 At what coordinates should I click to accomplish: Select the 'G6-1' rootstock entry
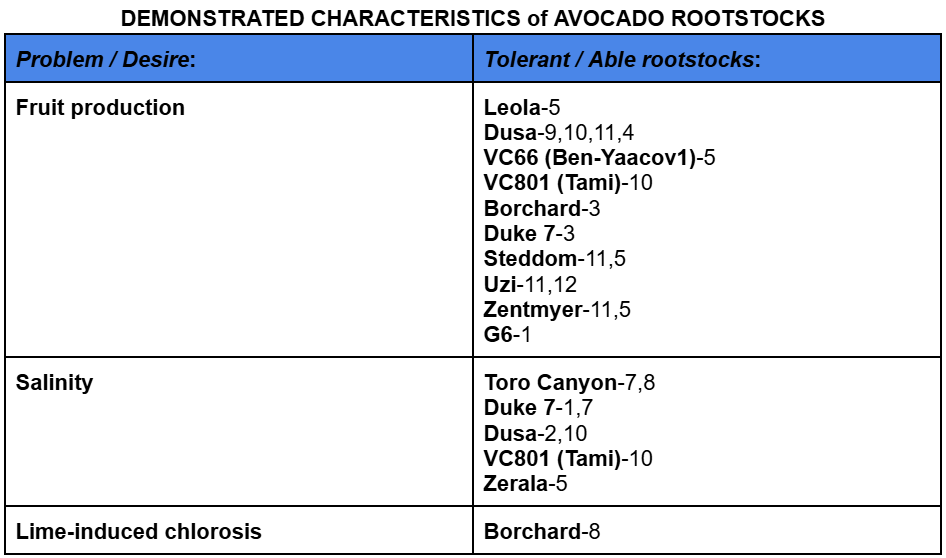(x=507, y=334)
